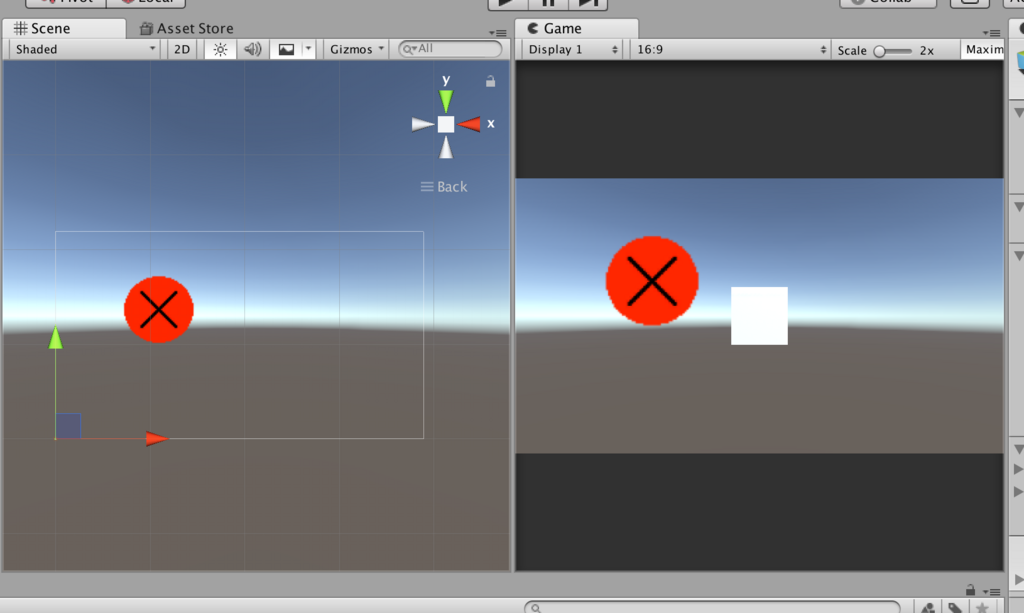Open the bottom panel options menu
1024x613 pixels.
click(991, 591)
